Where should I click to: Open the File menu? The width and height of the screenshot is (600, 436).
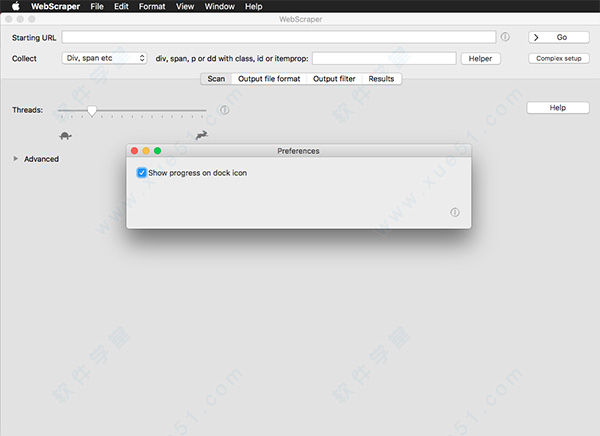click(x=97, y=6)
